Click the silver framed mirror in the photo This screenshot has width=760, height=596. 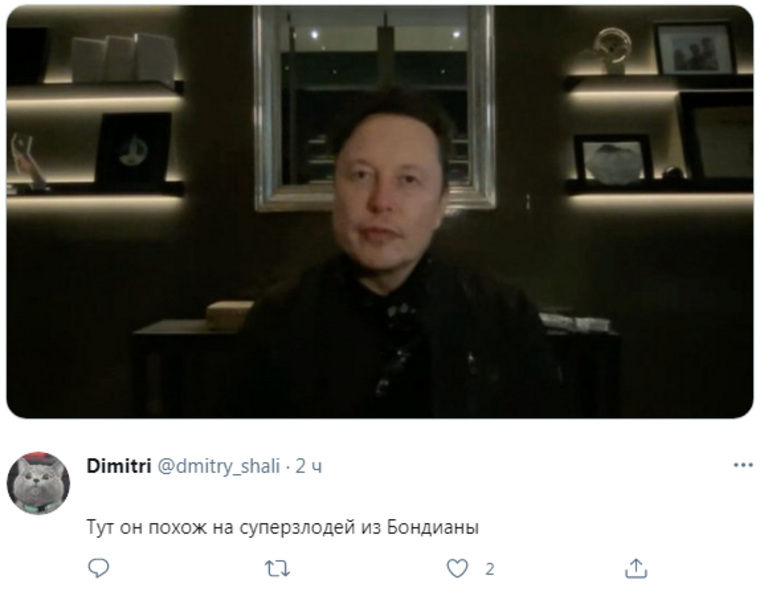pyautogui.click(x=375, y=108)
